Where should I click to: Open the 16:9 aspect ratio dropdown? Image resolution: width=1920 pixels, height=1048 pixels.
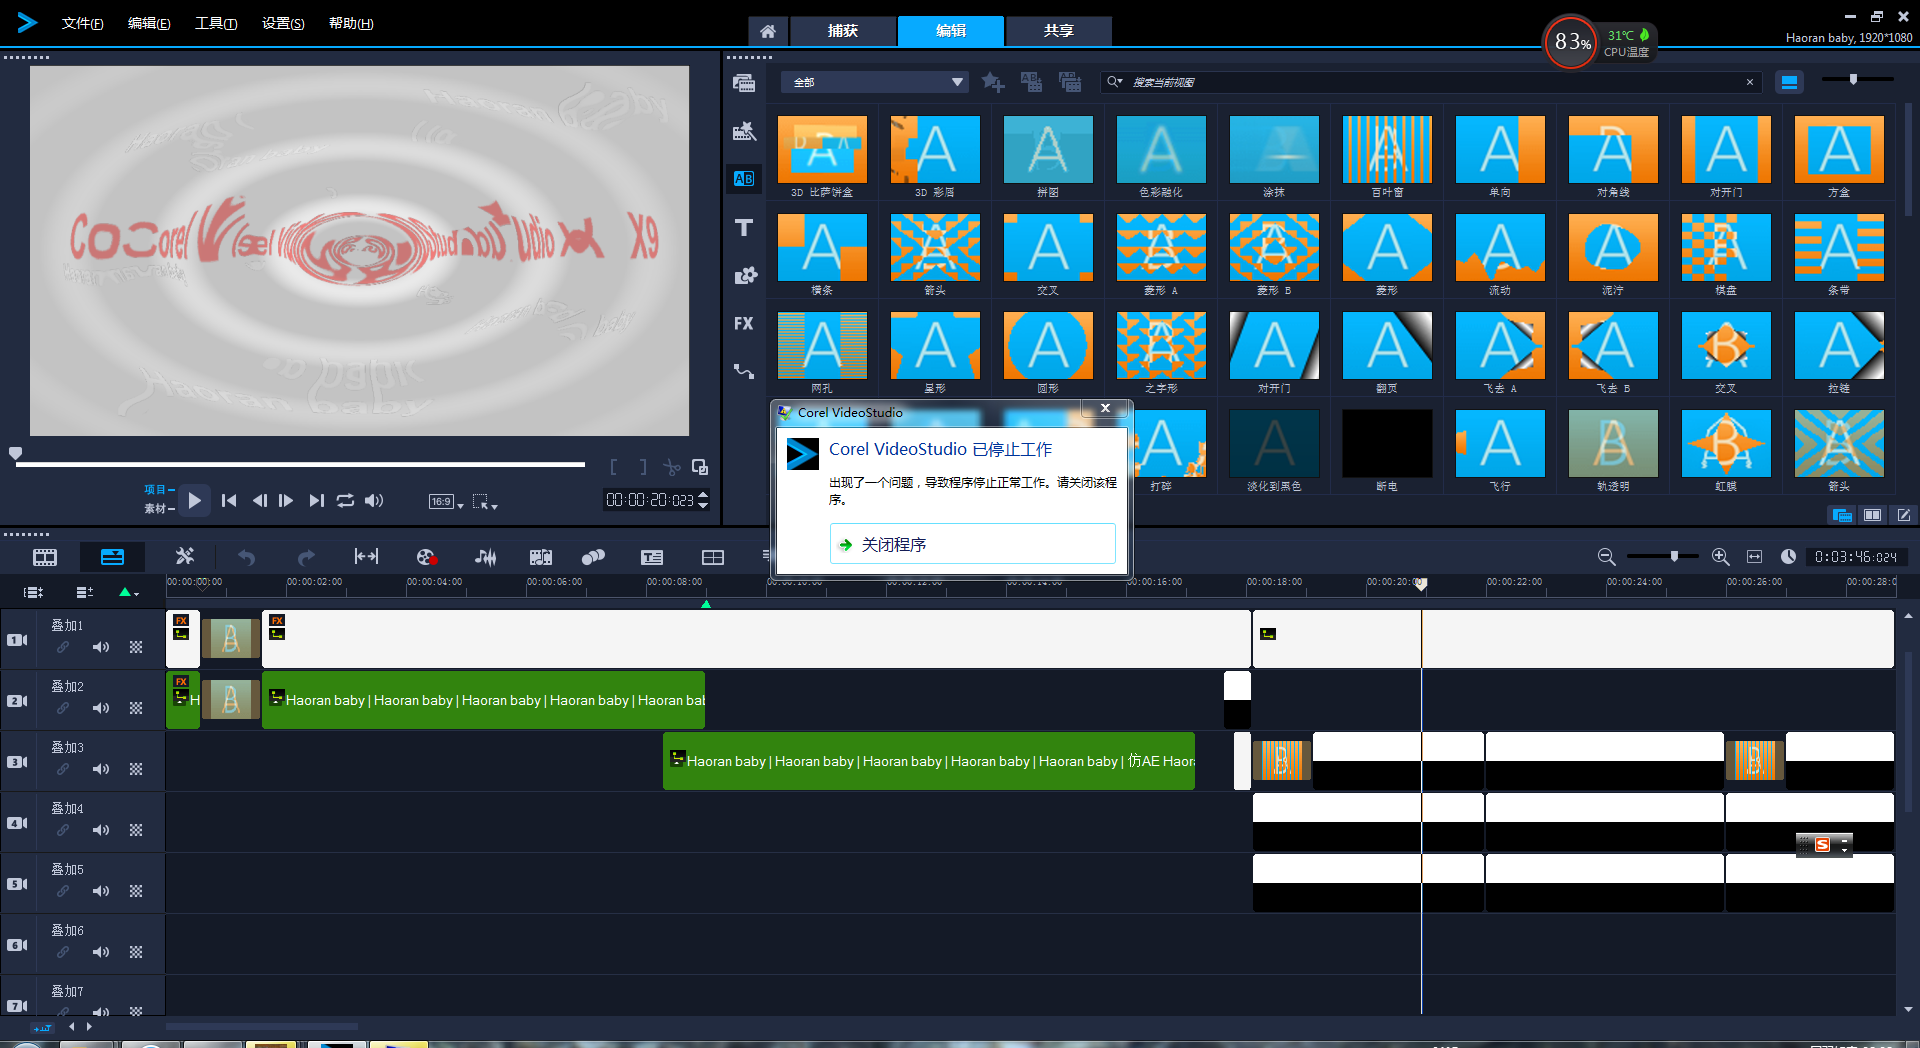[x=446, y=501]
